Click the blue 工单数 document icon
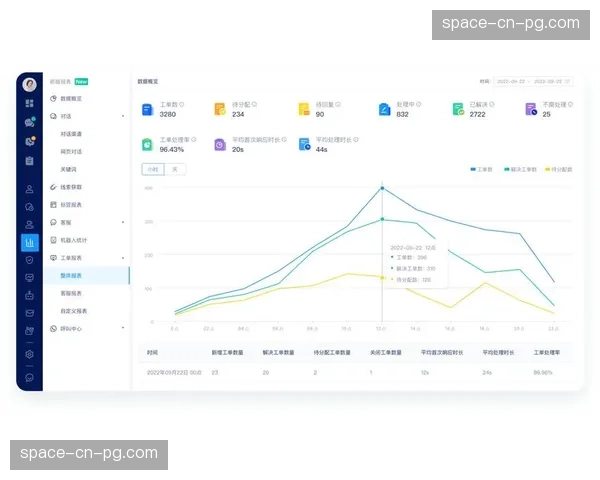 tap(147, 110)
